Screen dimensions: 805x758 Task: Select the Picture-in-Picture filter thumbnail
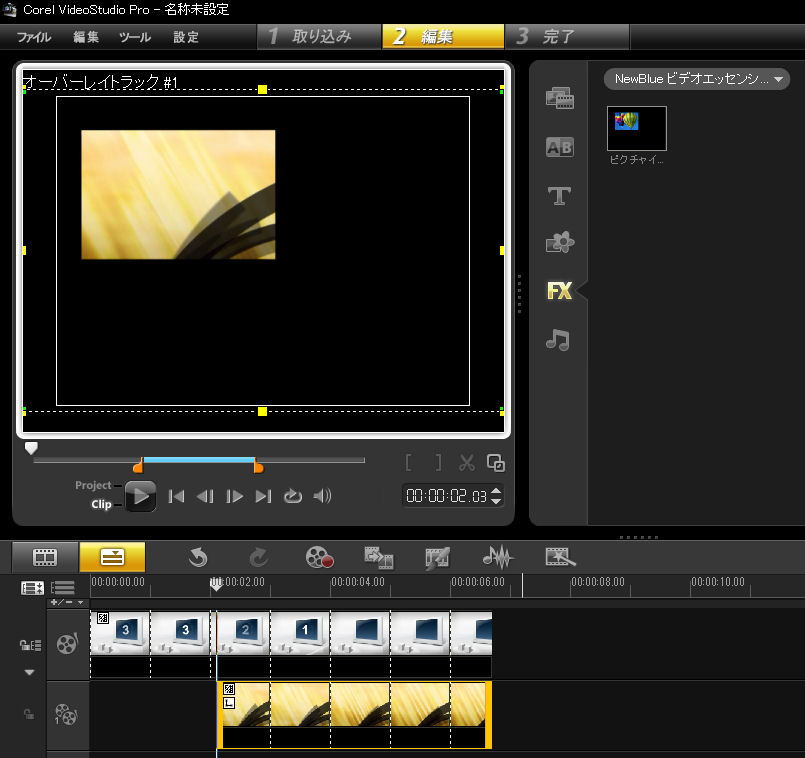point(637,128)
